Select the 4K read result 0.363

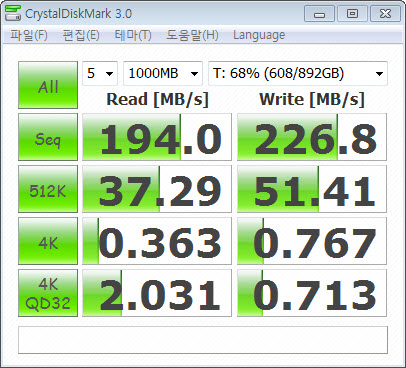(x=157, y=241)
